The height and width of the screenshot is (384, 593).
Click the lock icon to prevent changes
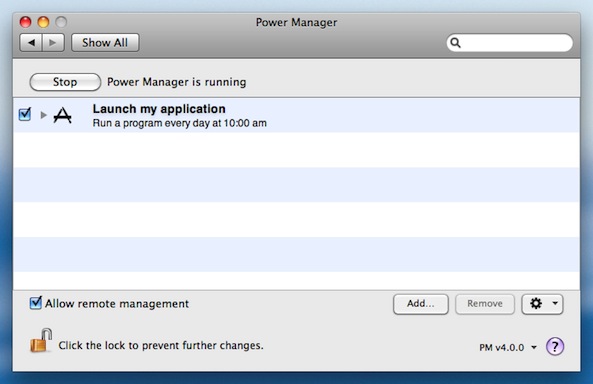click(41, 340)
